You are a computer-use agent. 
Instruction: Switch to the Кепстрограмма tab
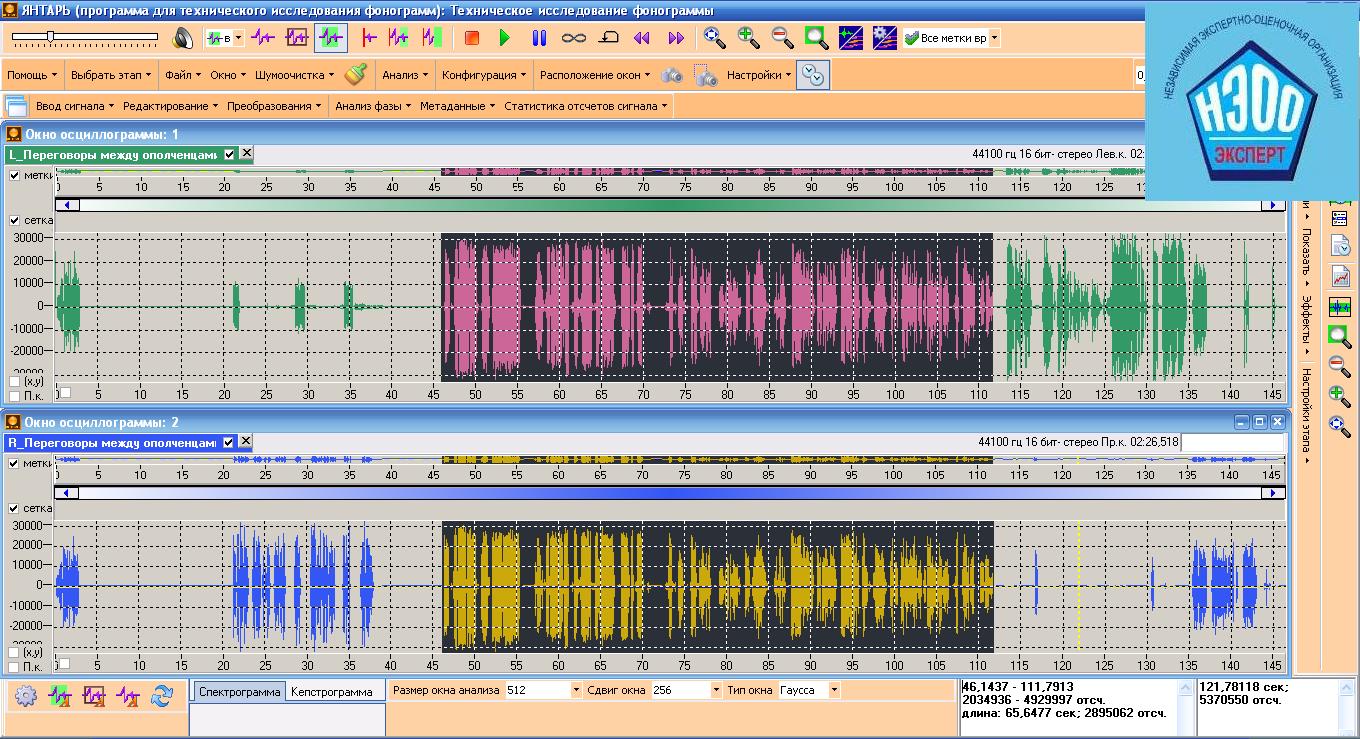tap(330, 691)
